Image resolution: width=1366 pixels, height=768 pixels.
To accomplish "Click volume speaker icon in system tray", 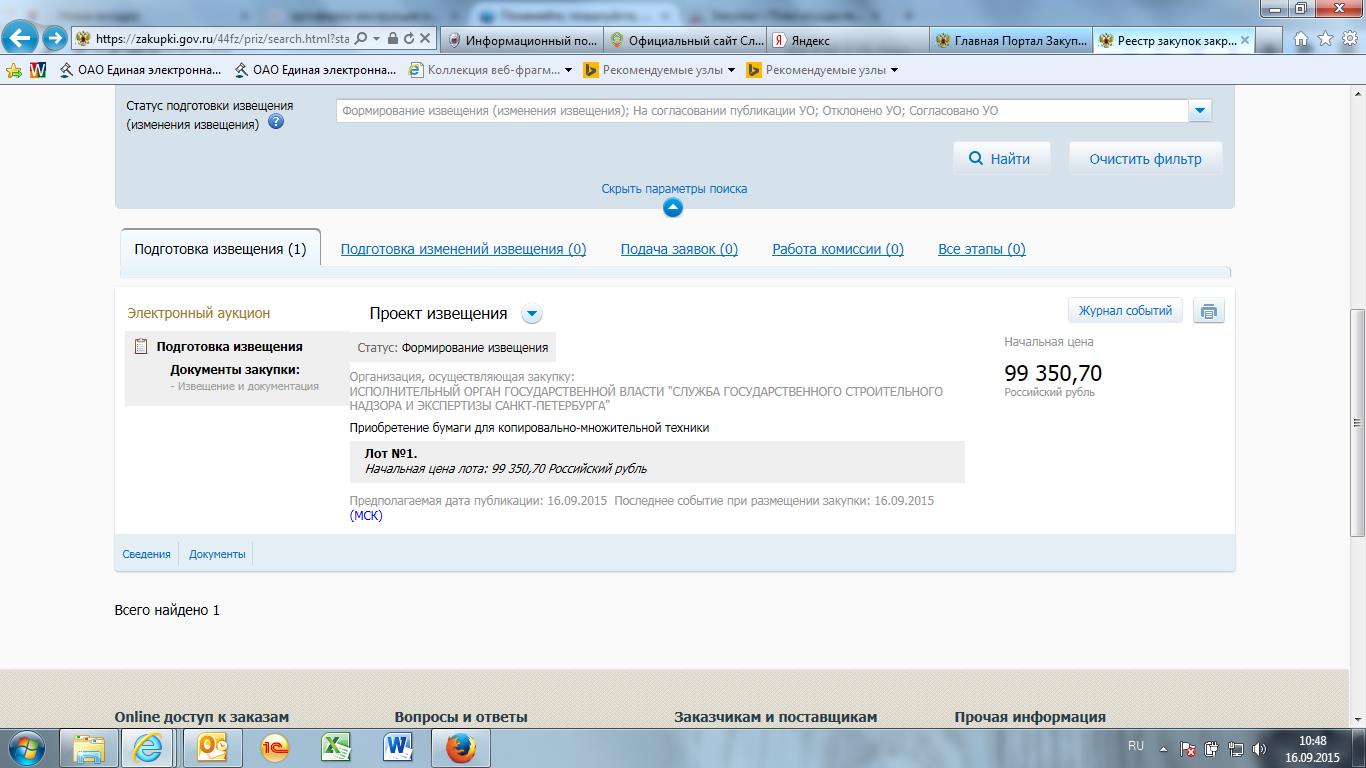I will click(x=1260, y=748).
